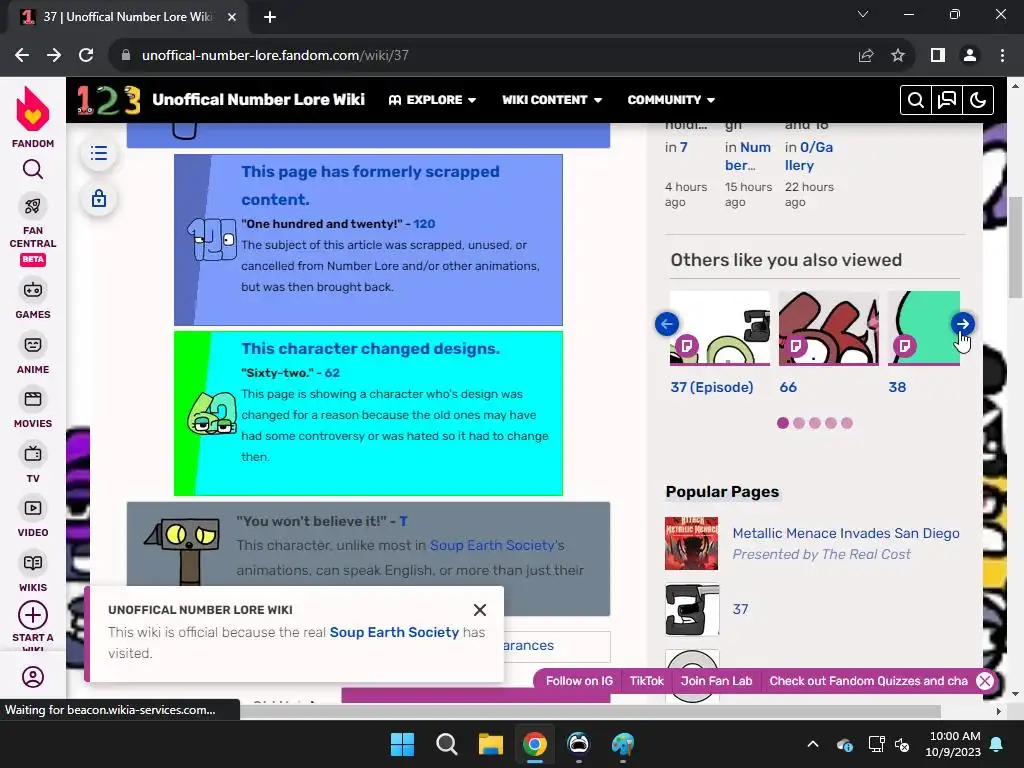Select the first carousel page dot
Screen dimensions: 1024x768
point(783,423)
